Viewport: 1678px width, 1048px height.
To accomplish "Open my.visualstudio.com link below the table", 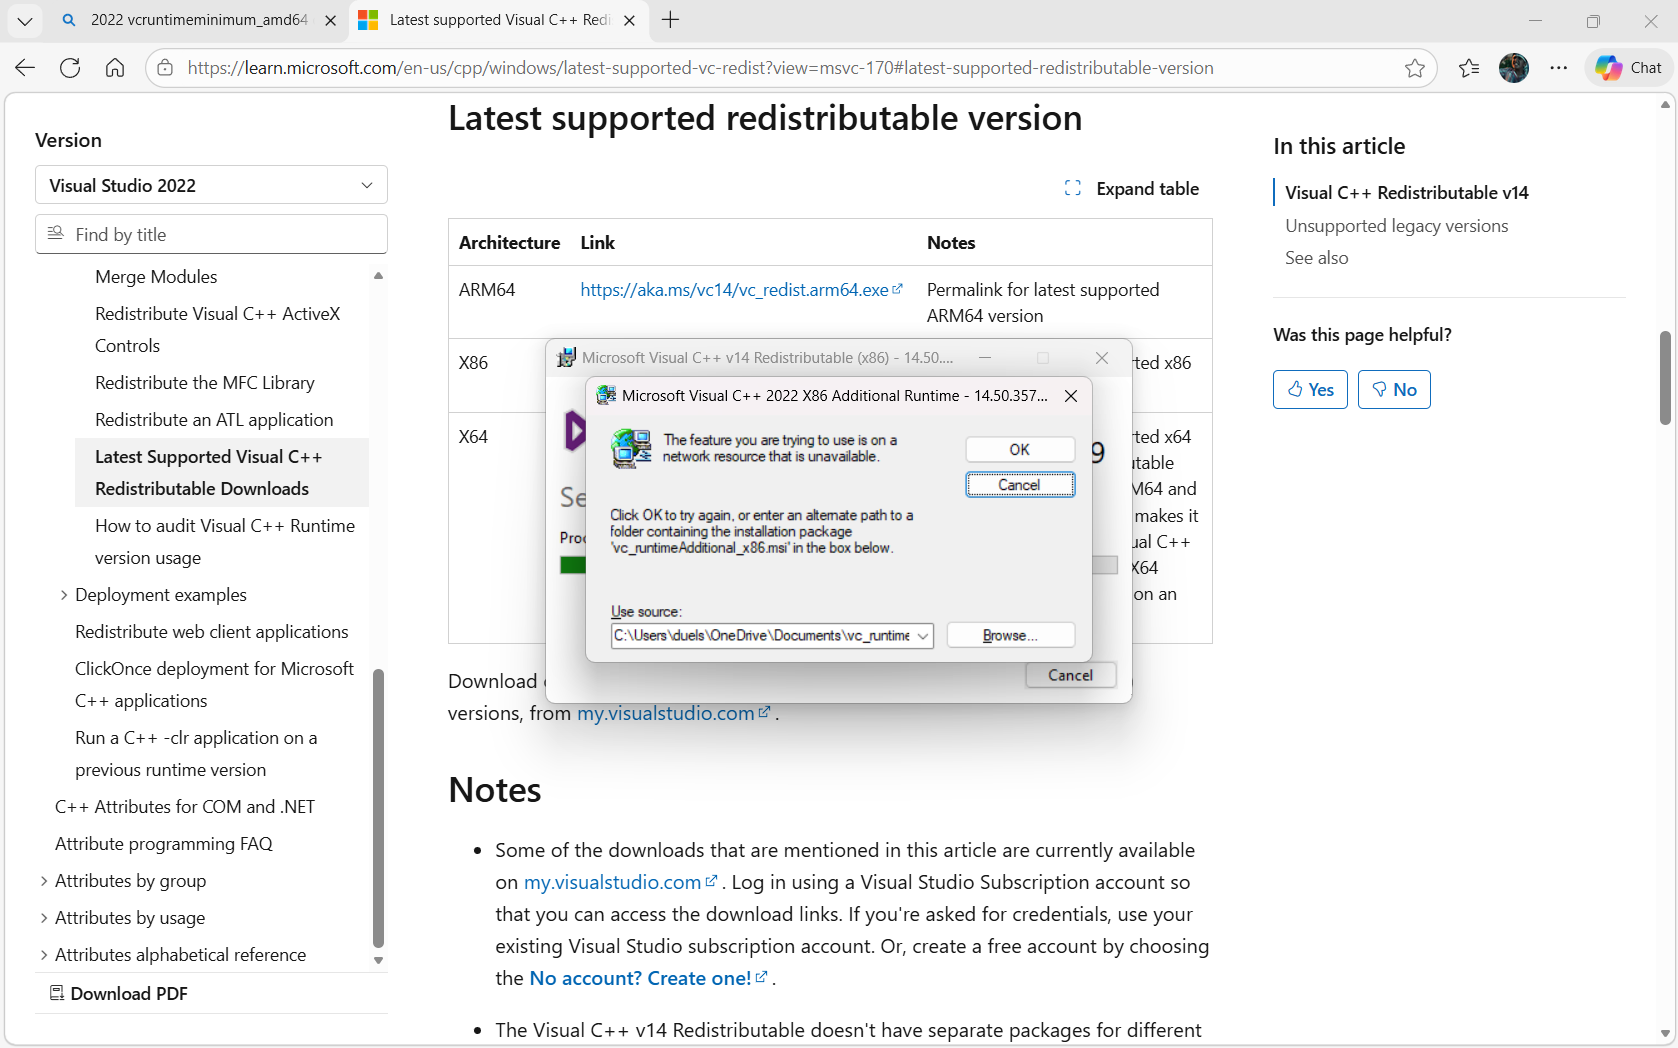I will (673, 713).
